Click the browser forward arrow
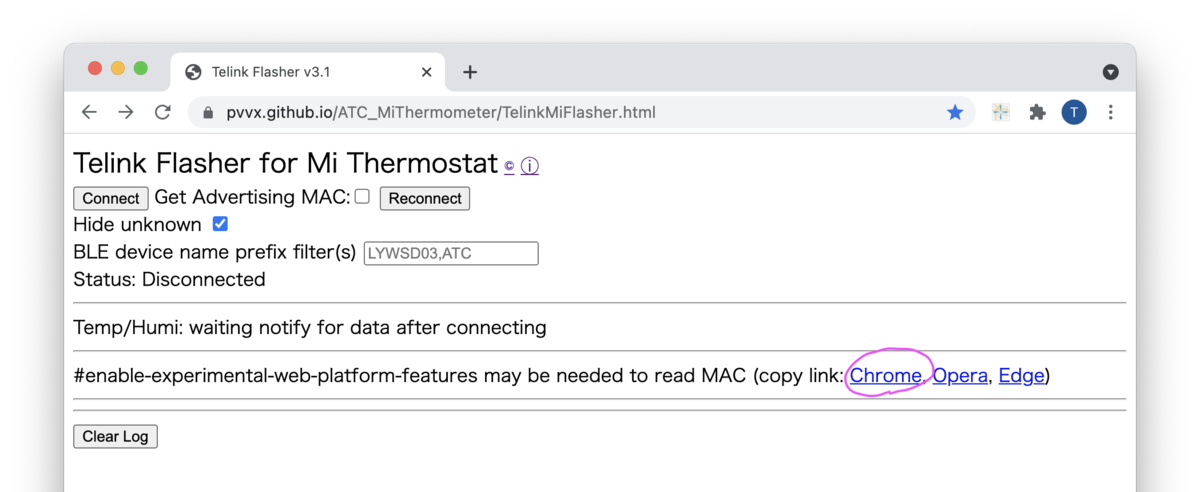Screen dimensions: 1200x492 (x=126, y=112)
